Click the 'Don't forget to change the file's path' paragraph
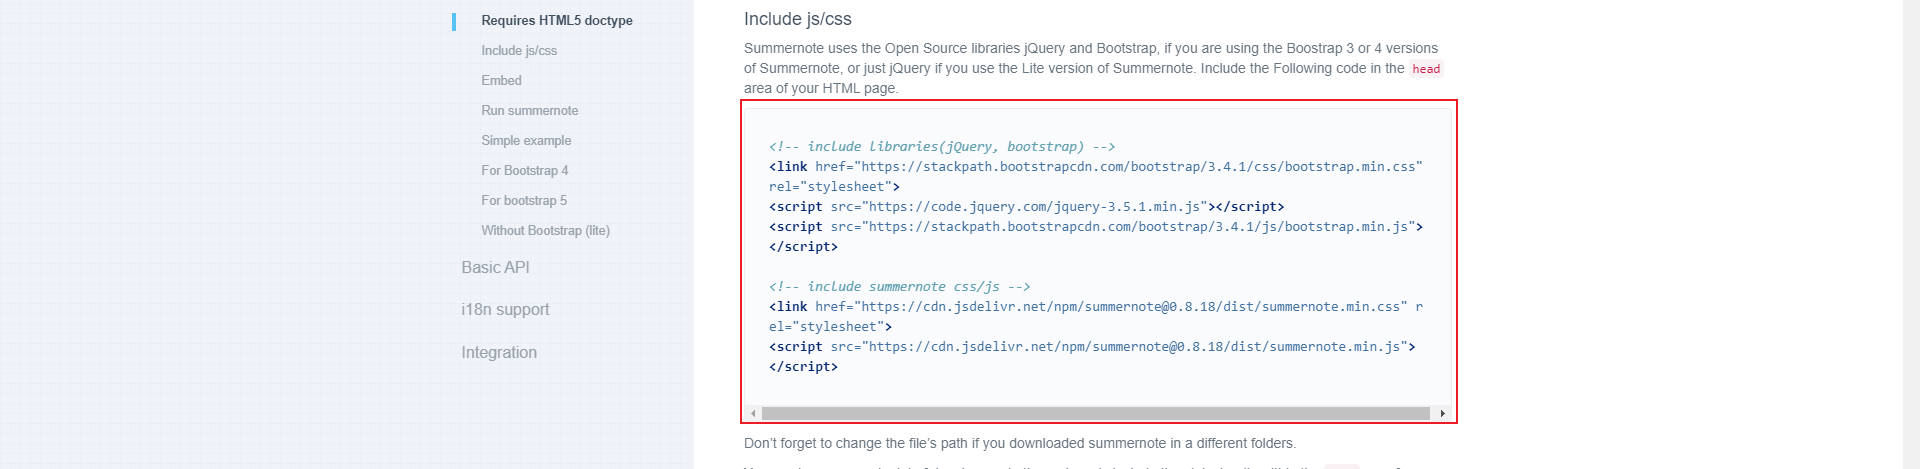 tap(1020, 443)
